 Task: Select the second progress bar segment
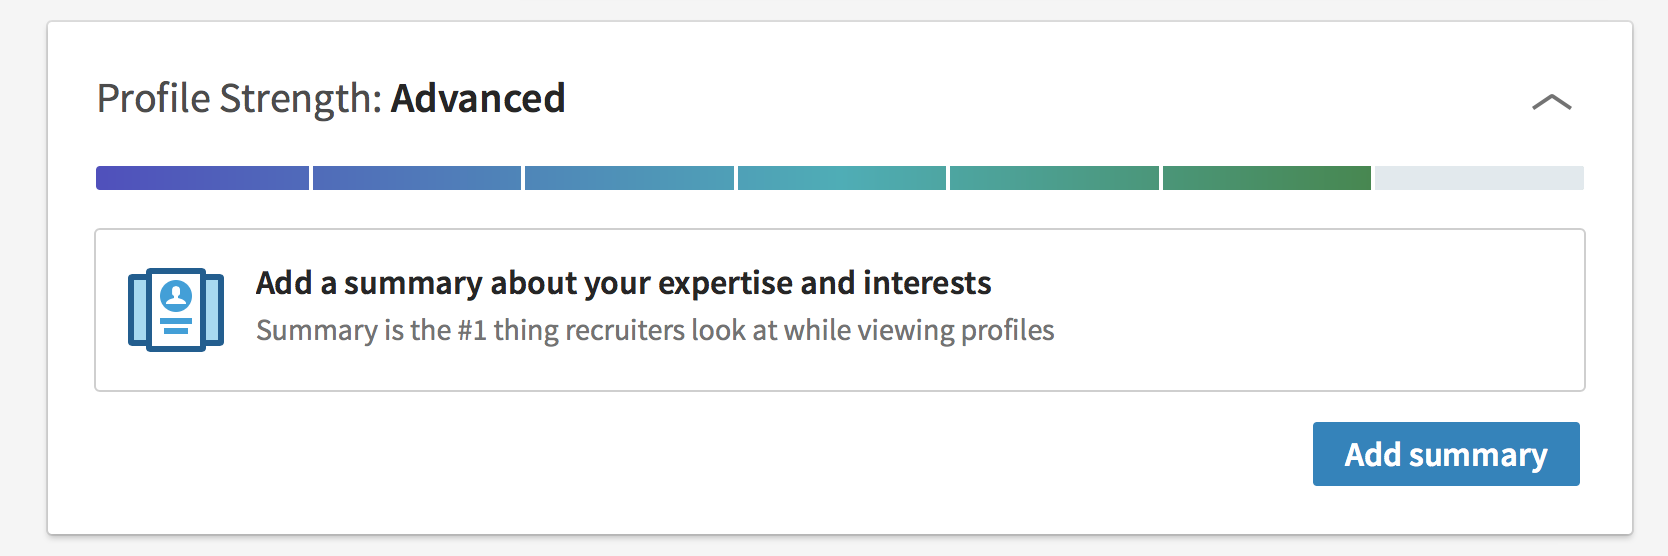click(417, 178)
